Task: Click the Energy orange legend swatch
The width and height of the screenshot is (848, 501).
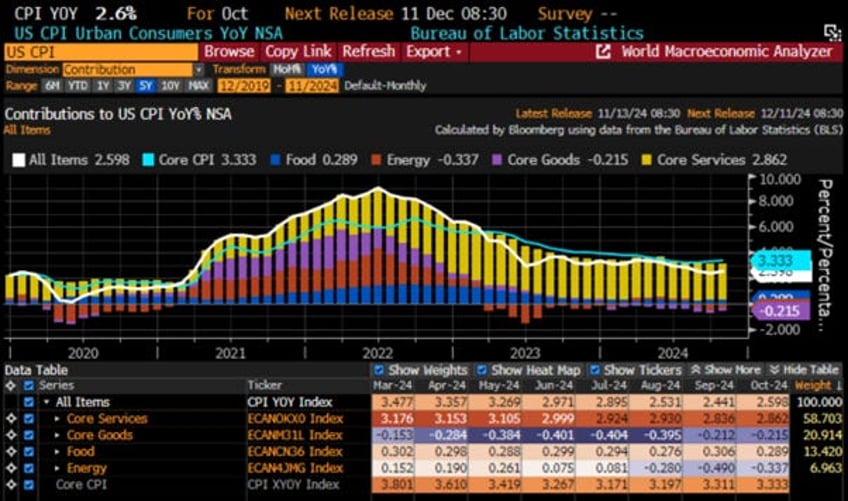Action: (x=376, y=160)
